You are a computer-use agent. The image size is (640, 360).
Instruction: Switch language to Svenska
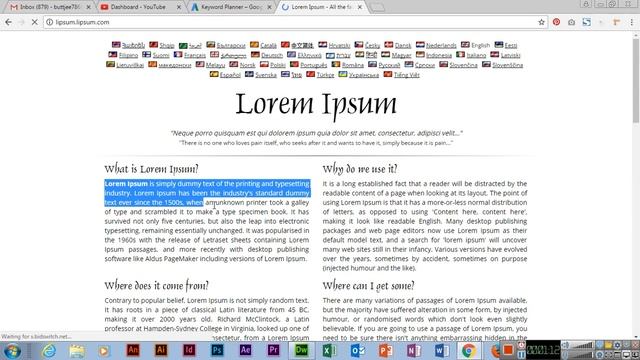click(x=266, y=75)
